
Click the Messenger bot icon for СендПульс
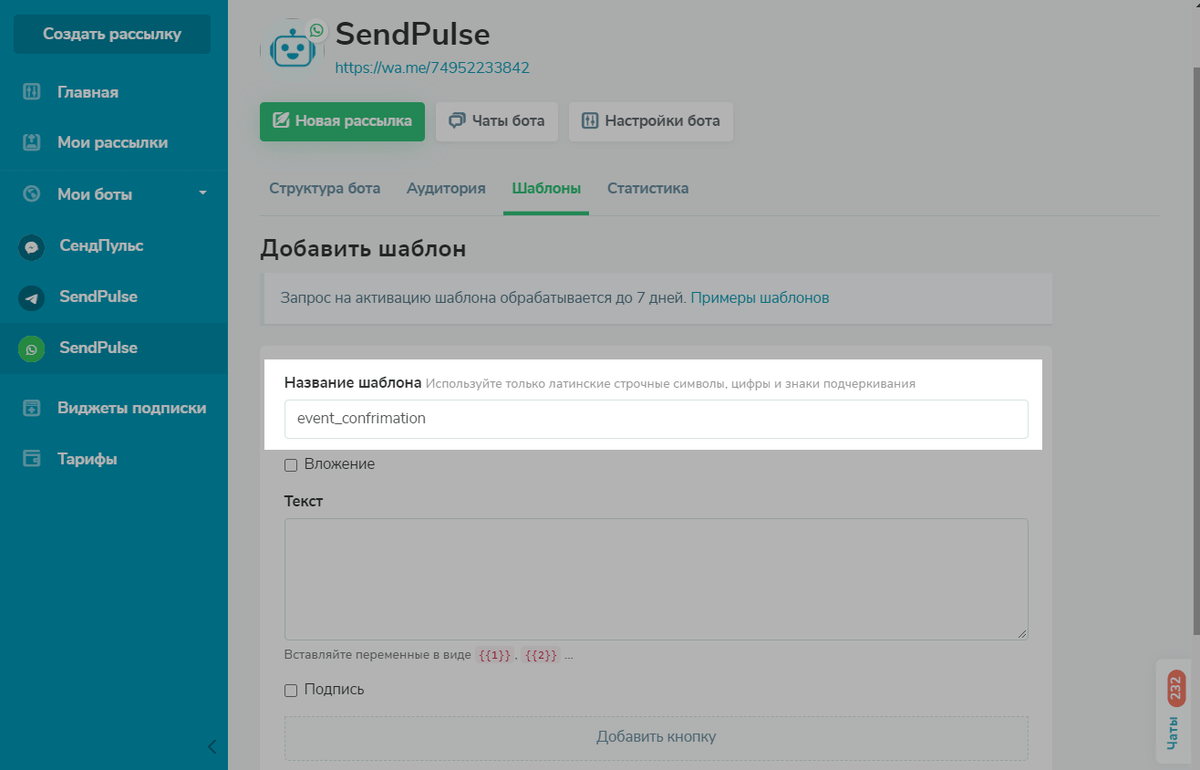(32, 246)
